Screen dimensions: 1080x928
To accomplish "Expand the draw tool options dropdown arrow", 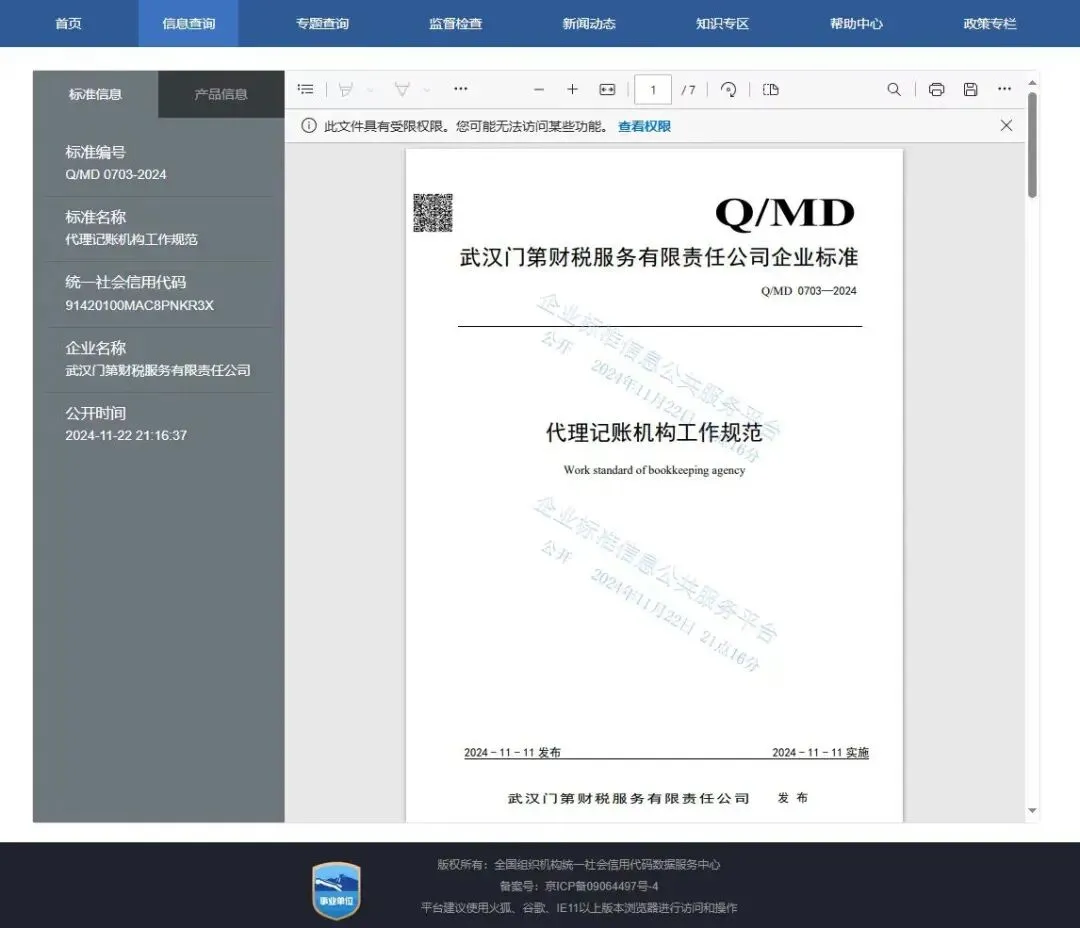I will point(426,90).
